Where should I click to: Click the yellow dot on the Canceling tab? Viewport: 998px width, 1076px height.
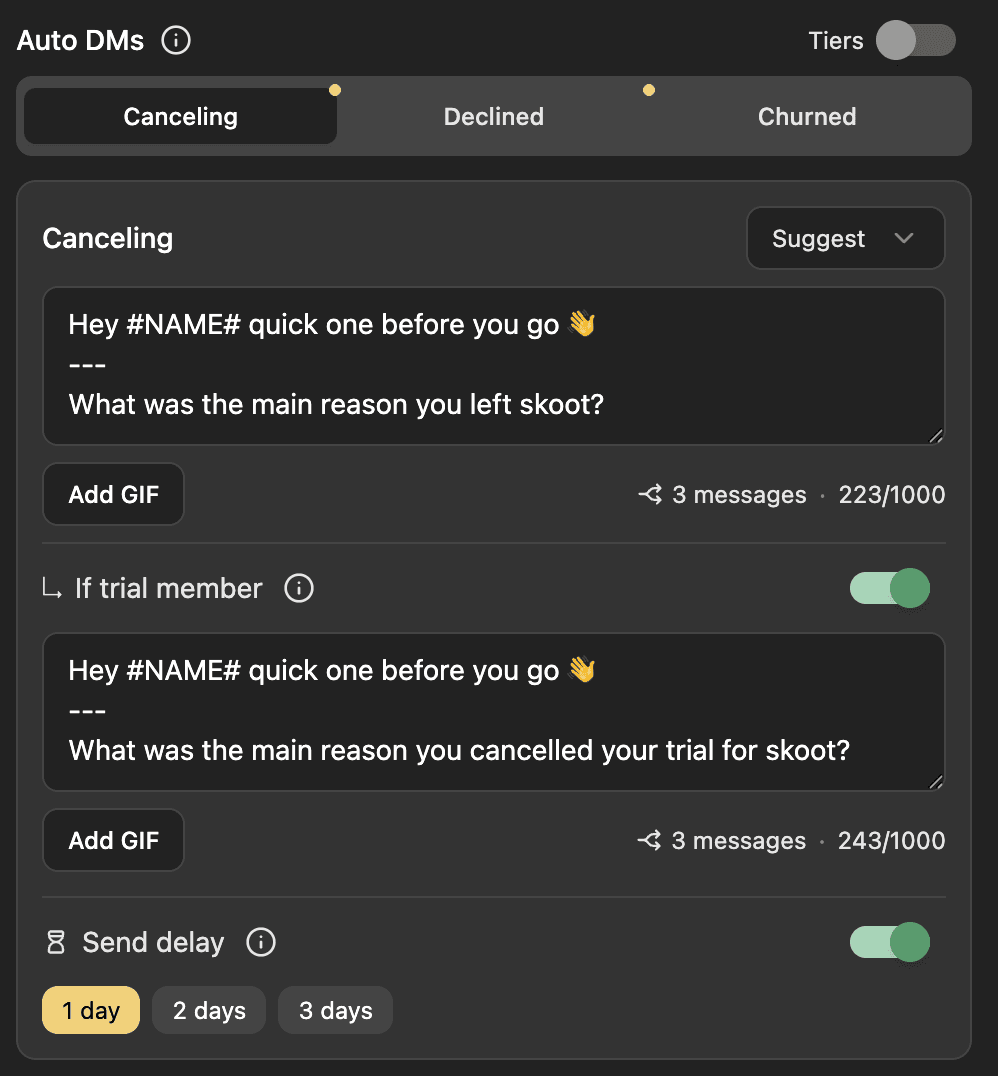point(335,89)
